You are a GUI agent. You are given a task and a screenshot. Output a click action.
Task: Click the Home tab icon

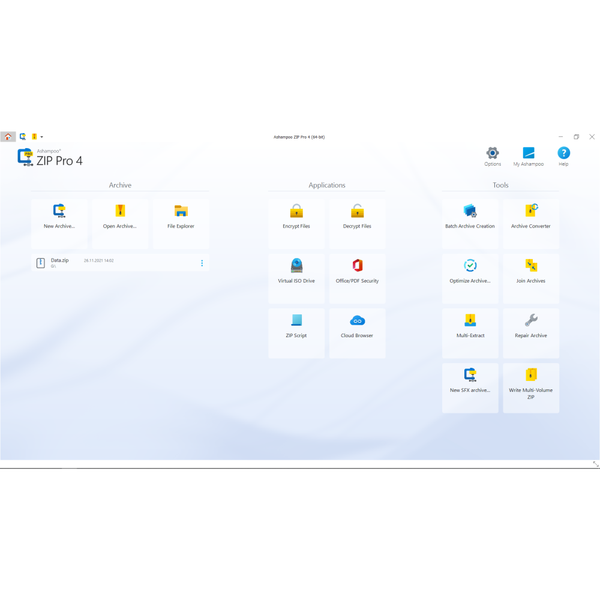(8, 137)
